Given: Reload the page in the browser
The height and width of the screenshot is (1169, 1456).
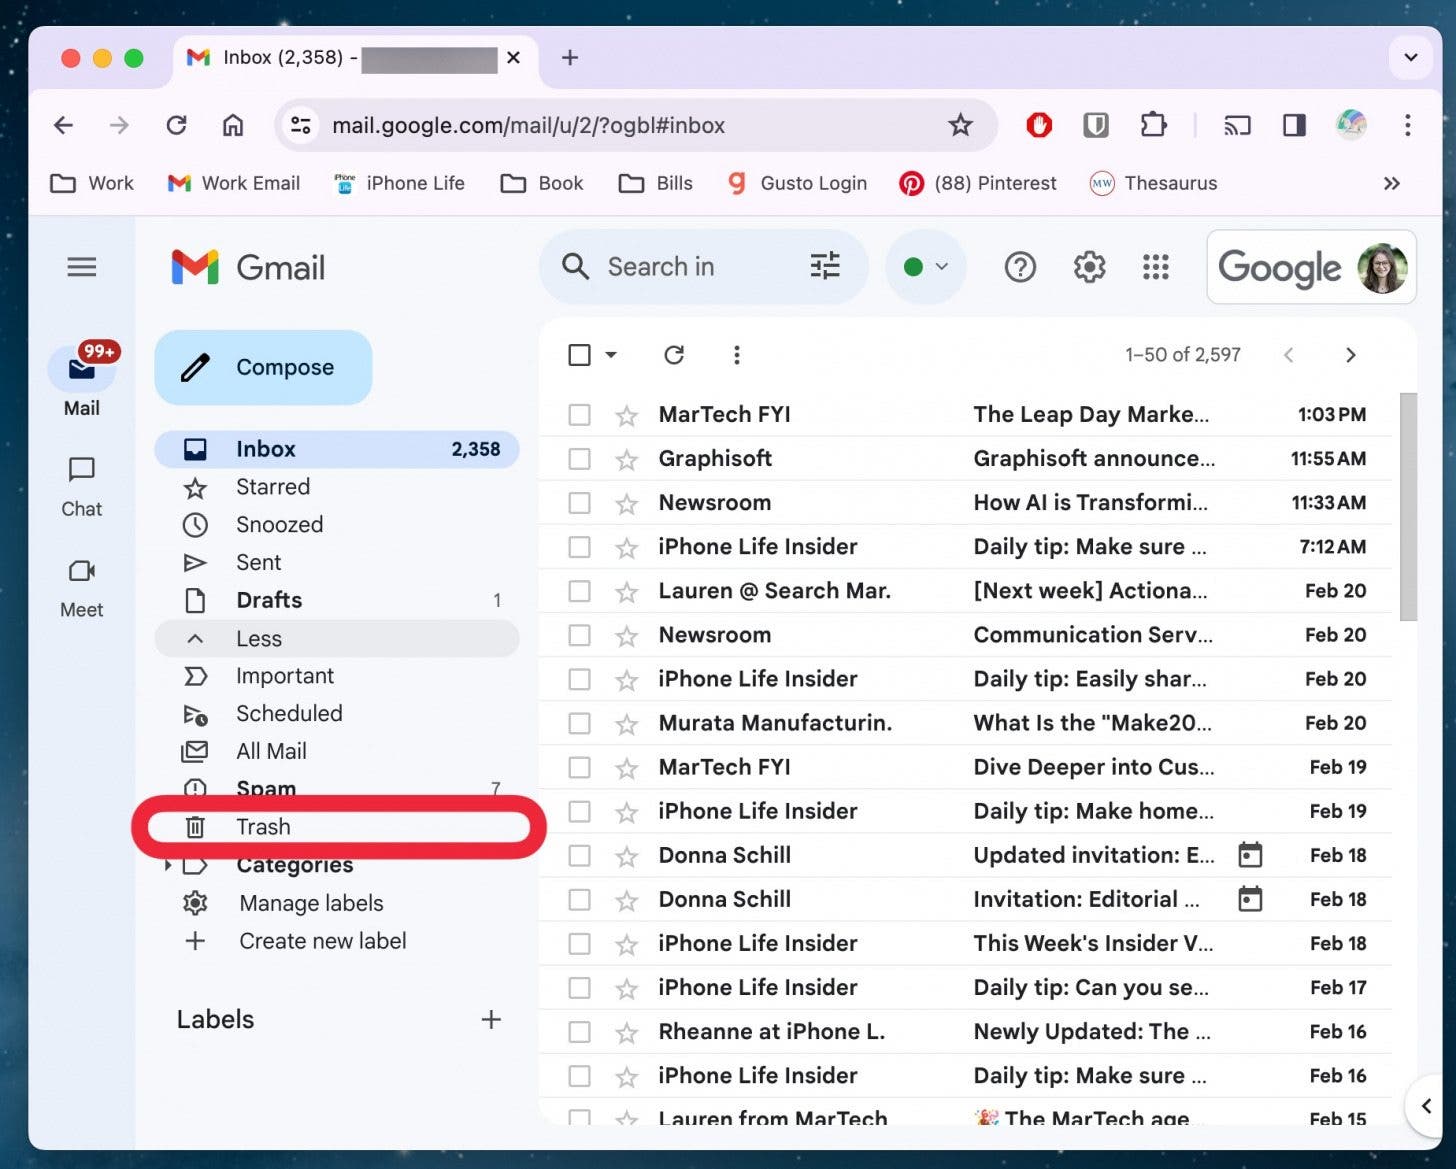Looking at the screenshot, I should 176,125.
